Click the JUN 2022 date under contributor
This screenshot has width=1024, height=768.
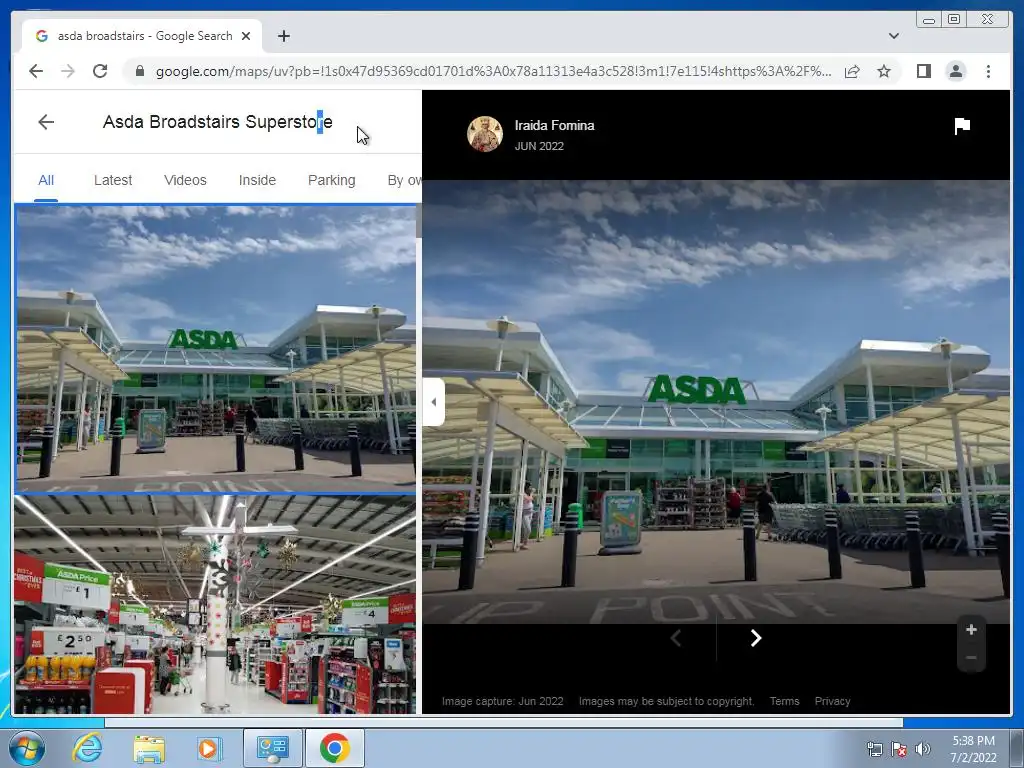[539, 146]
